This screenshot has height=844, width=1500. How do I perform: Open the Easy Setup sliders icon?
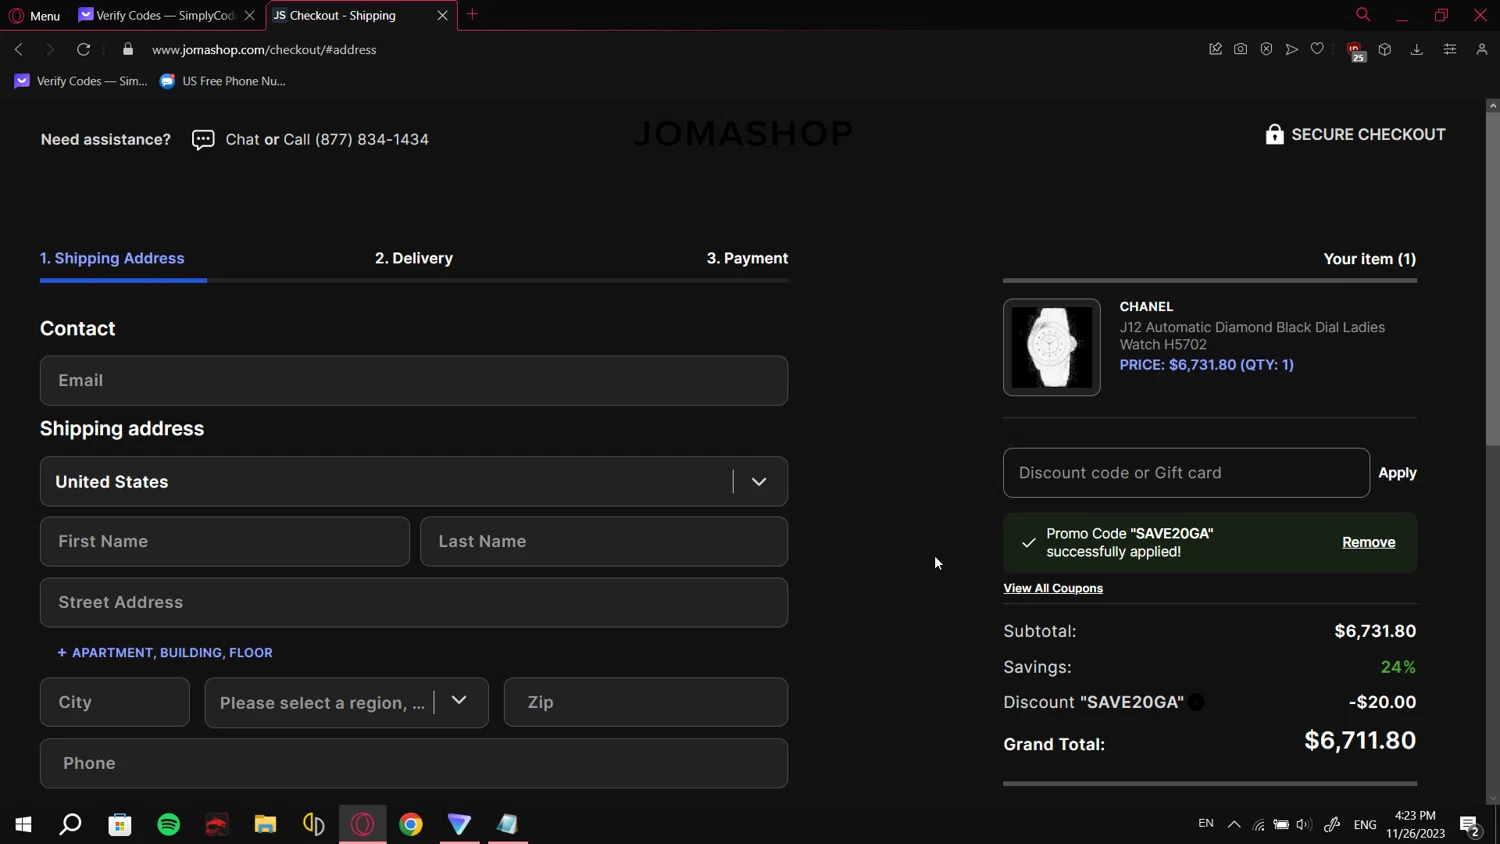tap(1450, 49)
